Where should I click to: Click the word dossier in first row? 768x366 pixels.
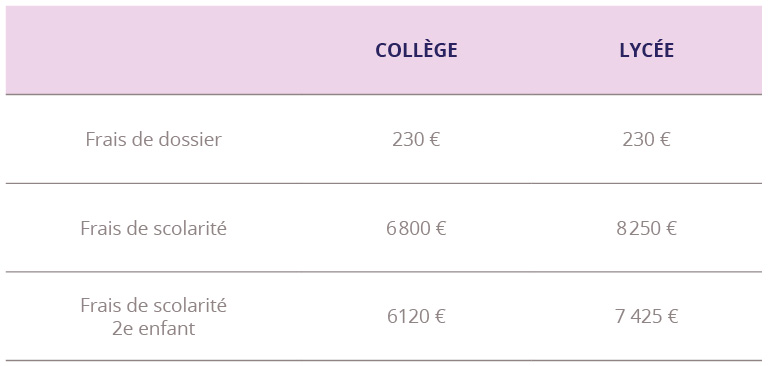pos(190,139)
